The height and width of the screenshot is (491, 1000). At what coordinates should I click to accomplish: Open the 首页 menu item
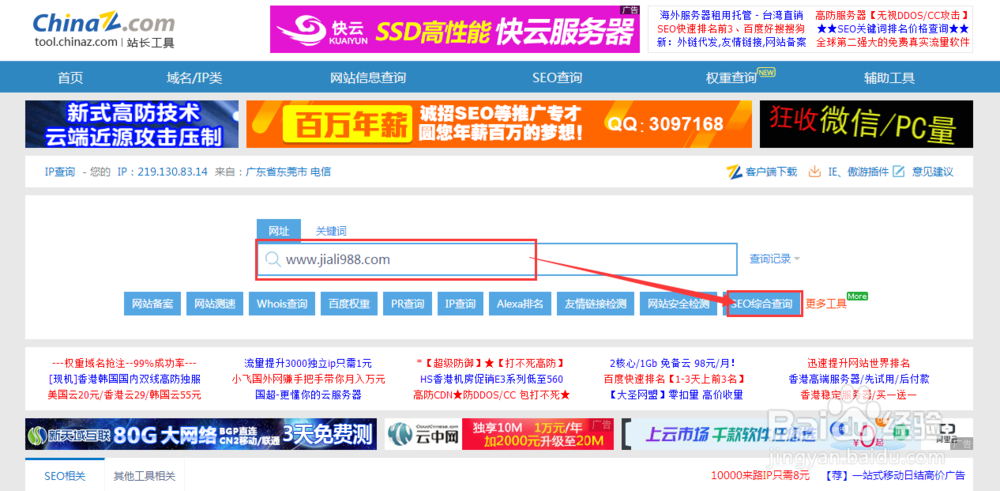tap(70, 78)
